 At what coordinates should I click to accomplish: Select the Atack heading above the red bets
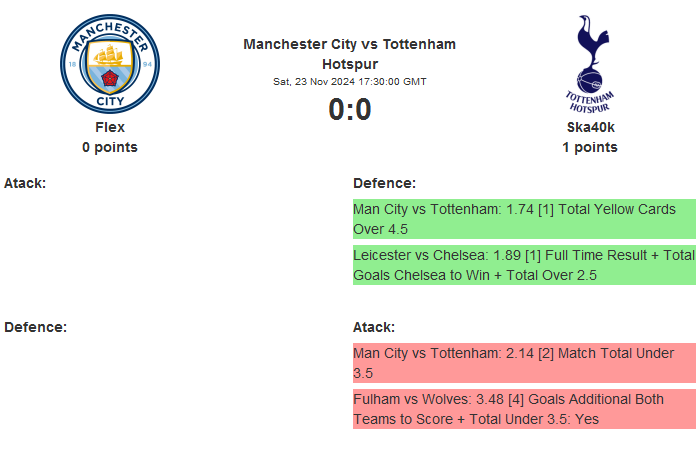[374, 327]
